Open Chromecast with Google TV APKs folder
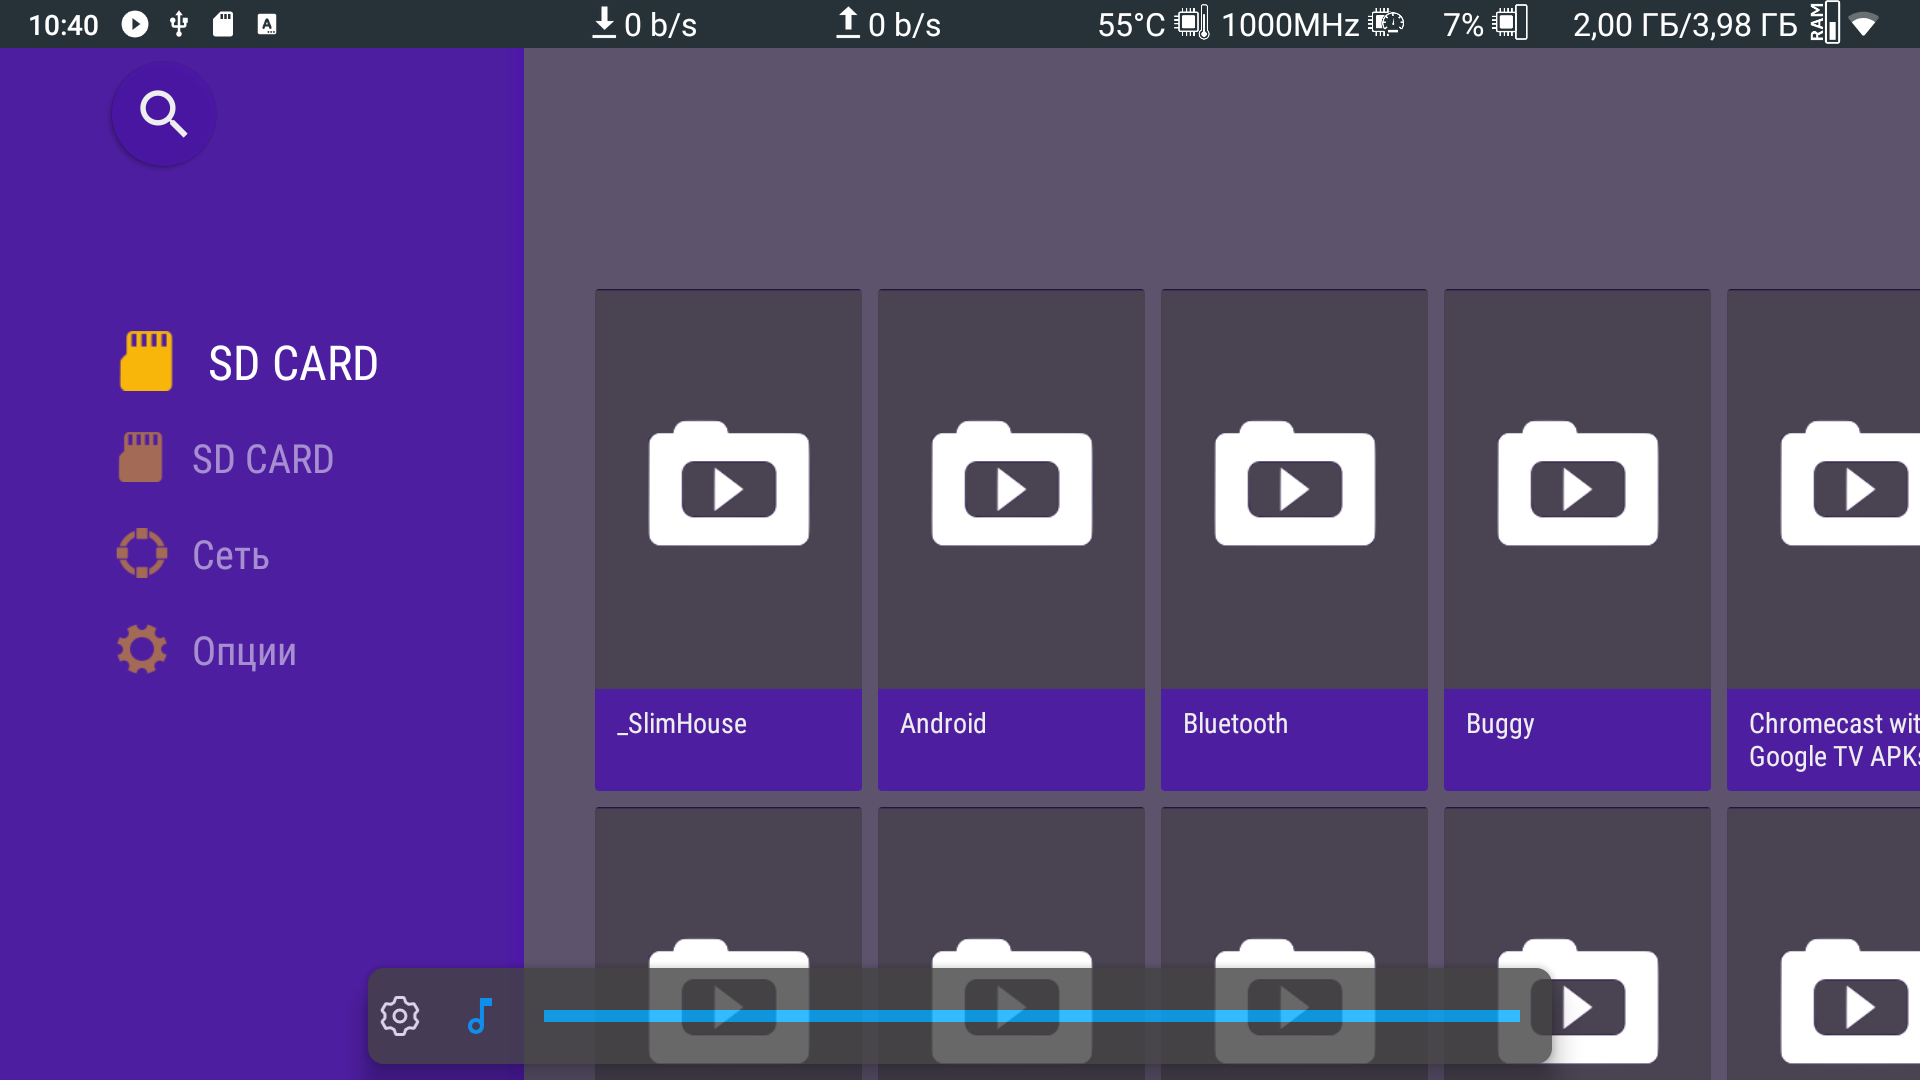 [1825, 540]
